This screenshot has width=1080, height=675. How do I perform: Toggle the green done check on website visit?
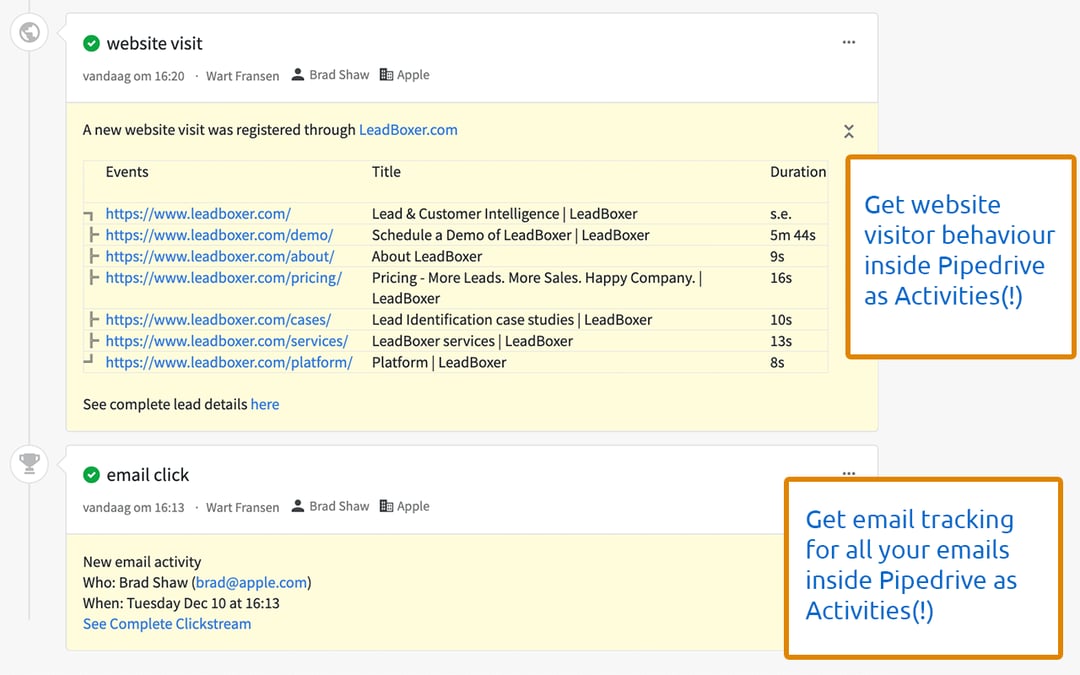tap(91, 43)
